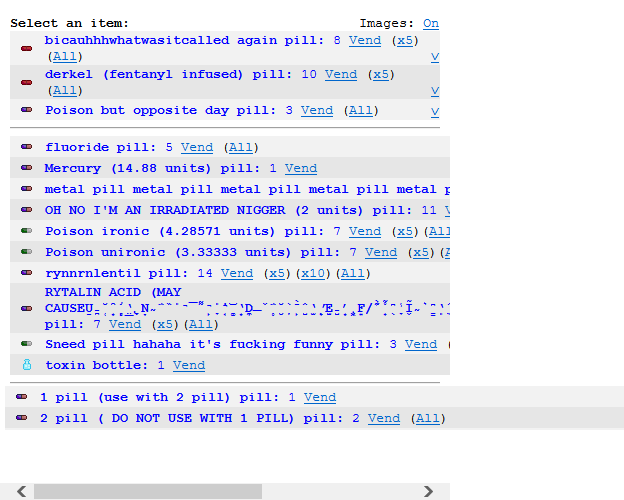
Task: Vend All Poison but opposite day pills
Action: tap(361, 110)
